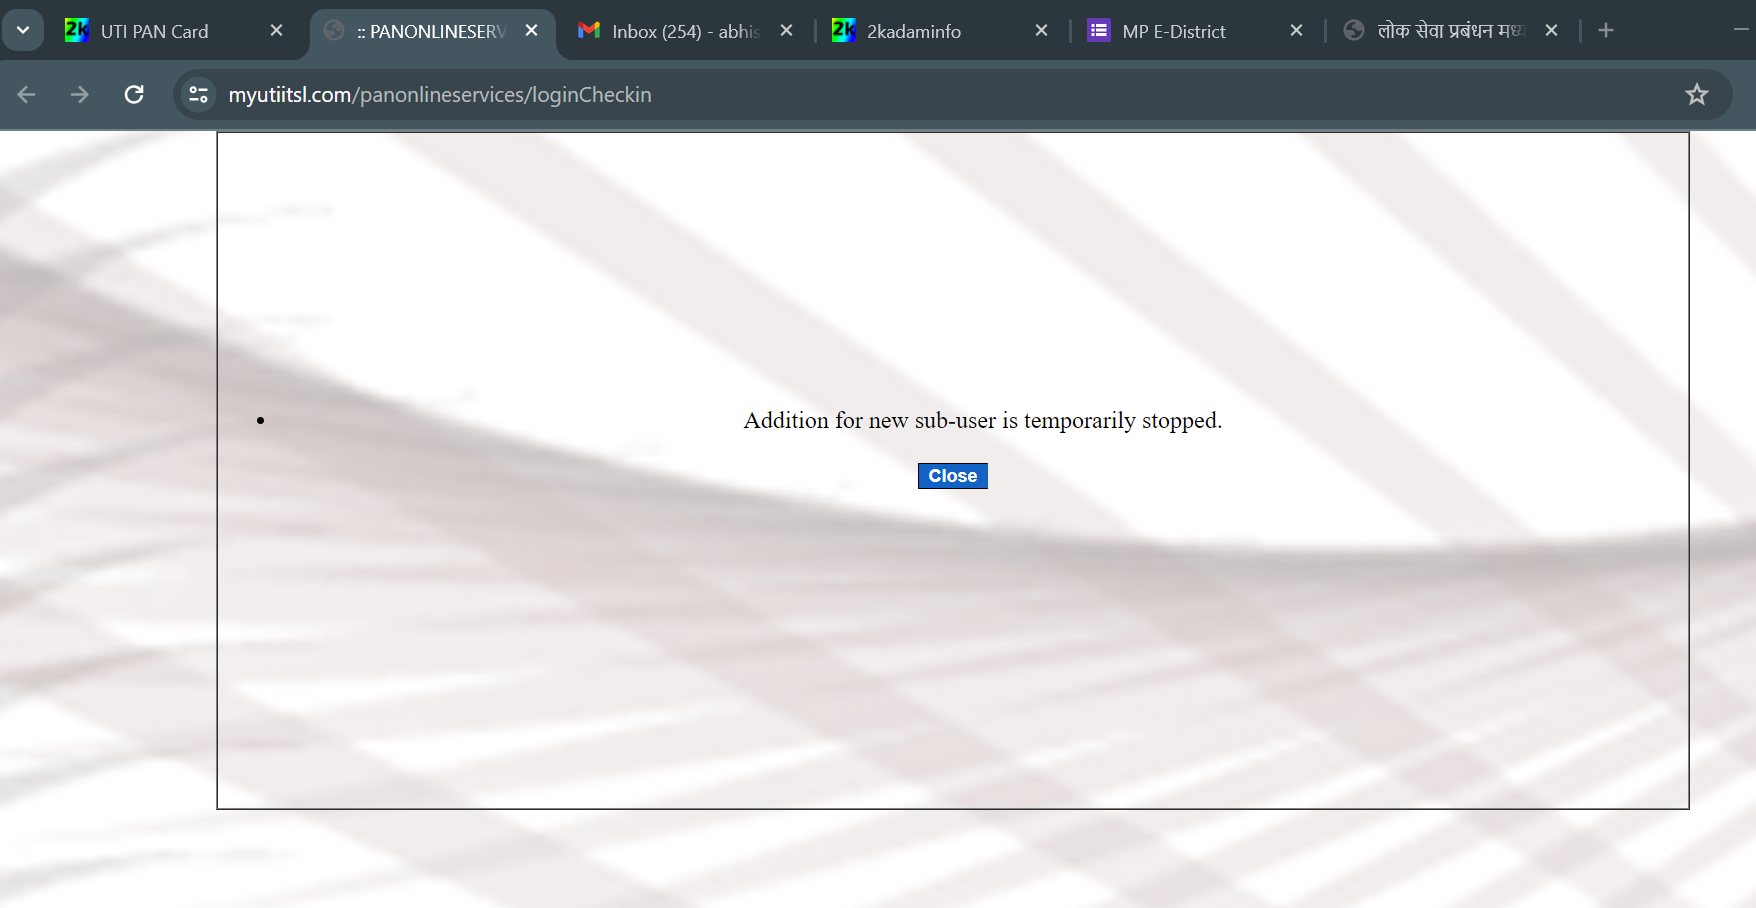Close the 2kadaminfo tab

(x=1041, y=31)
